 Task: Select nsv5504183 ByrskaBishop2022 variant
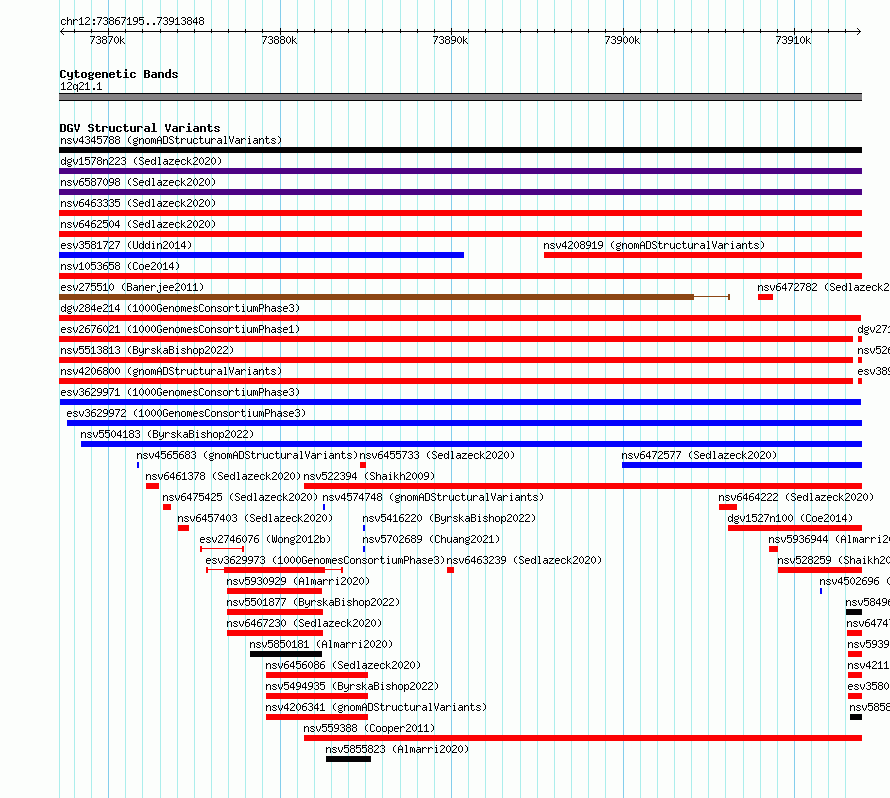167,434
